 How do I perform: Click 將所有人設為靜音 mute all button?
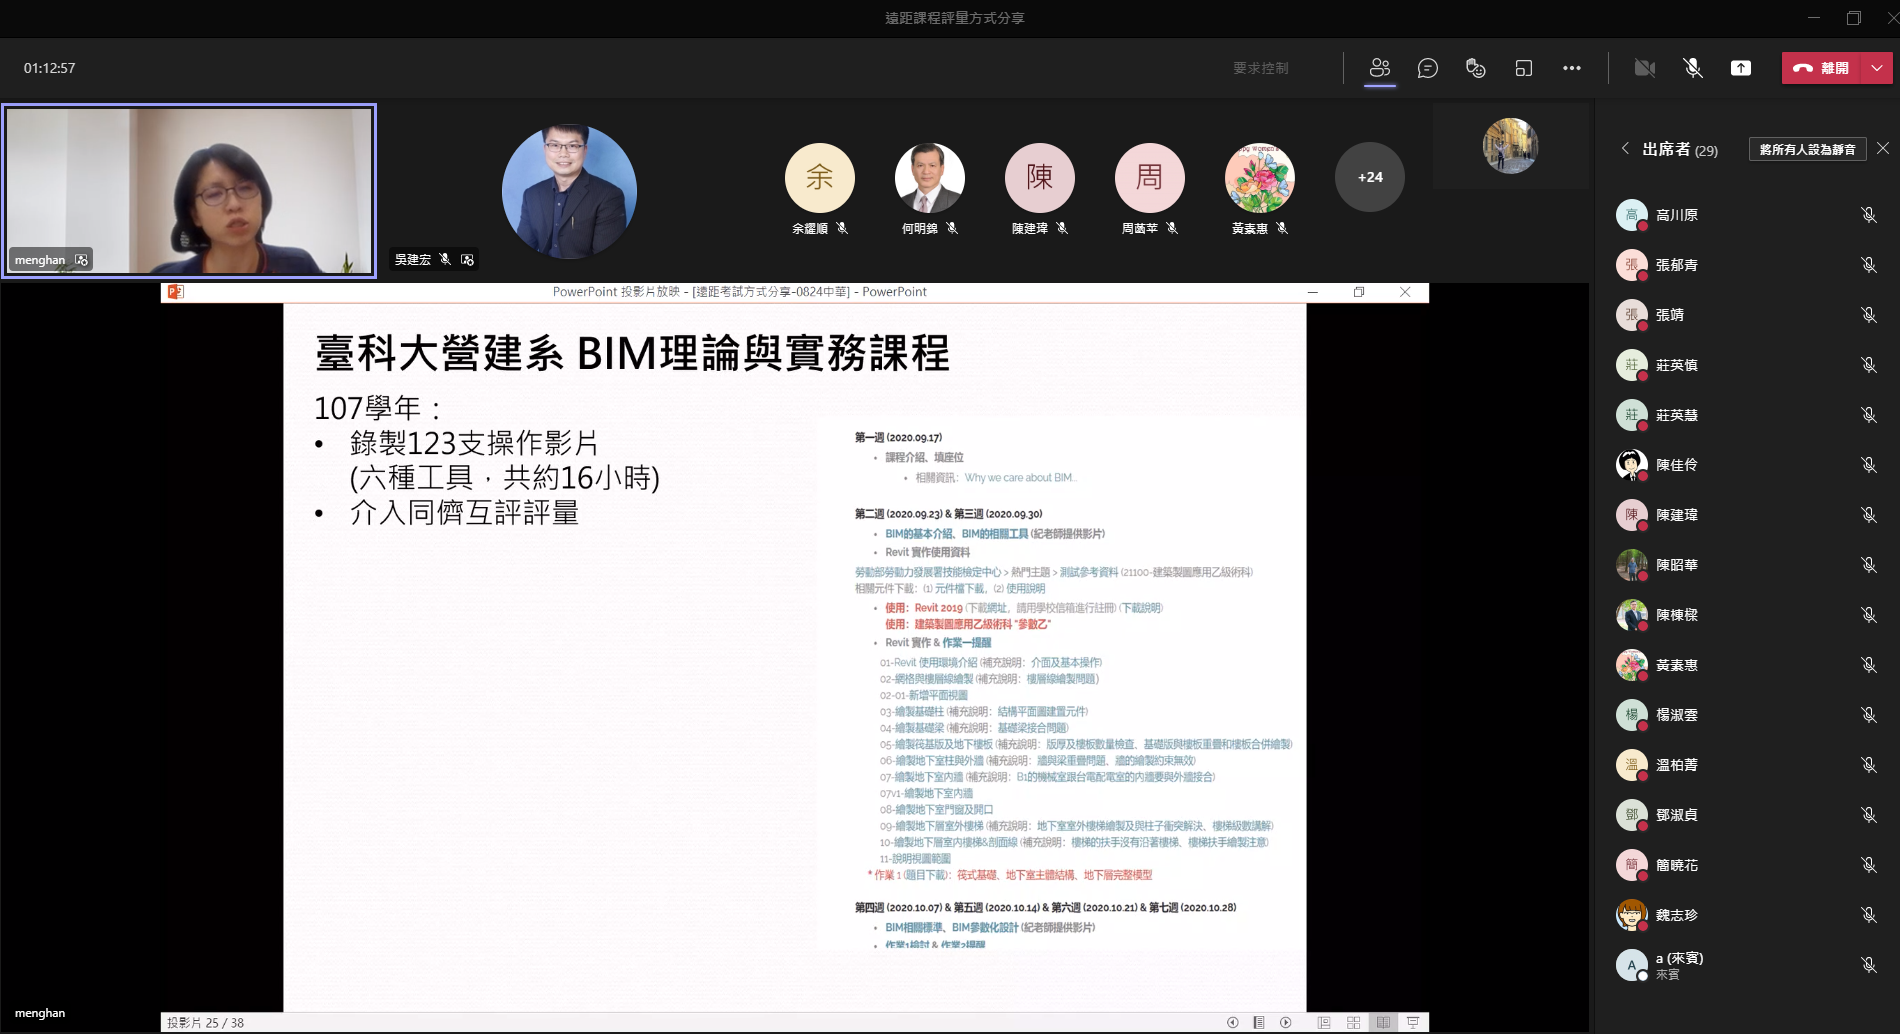click(x=1807, y=149)
